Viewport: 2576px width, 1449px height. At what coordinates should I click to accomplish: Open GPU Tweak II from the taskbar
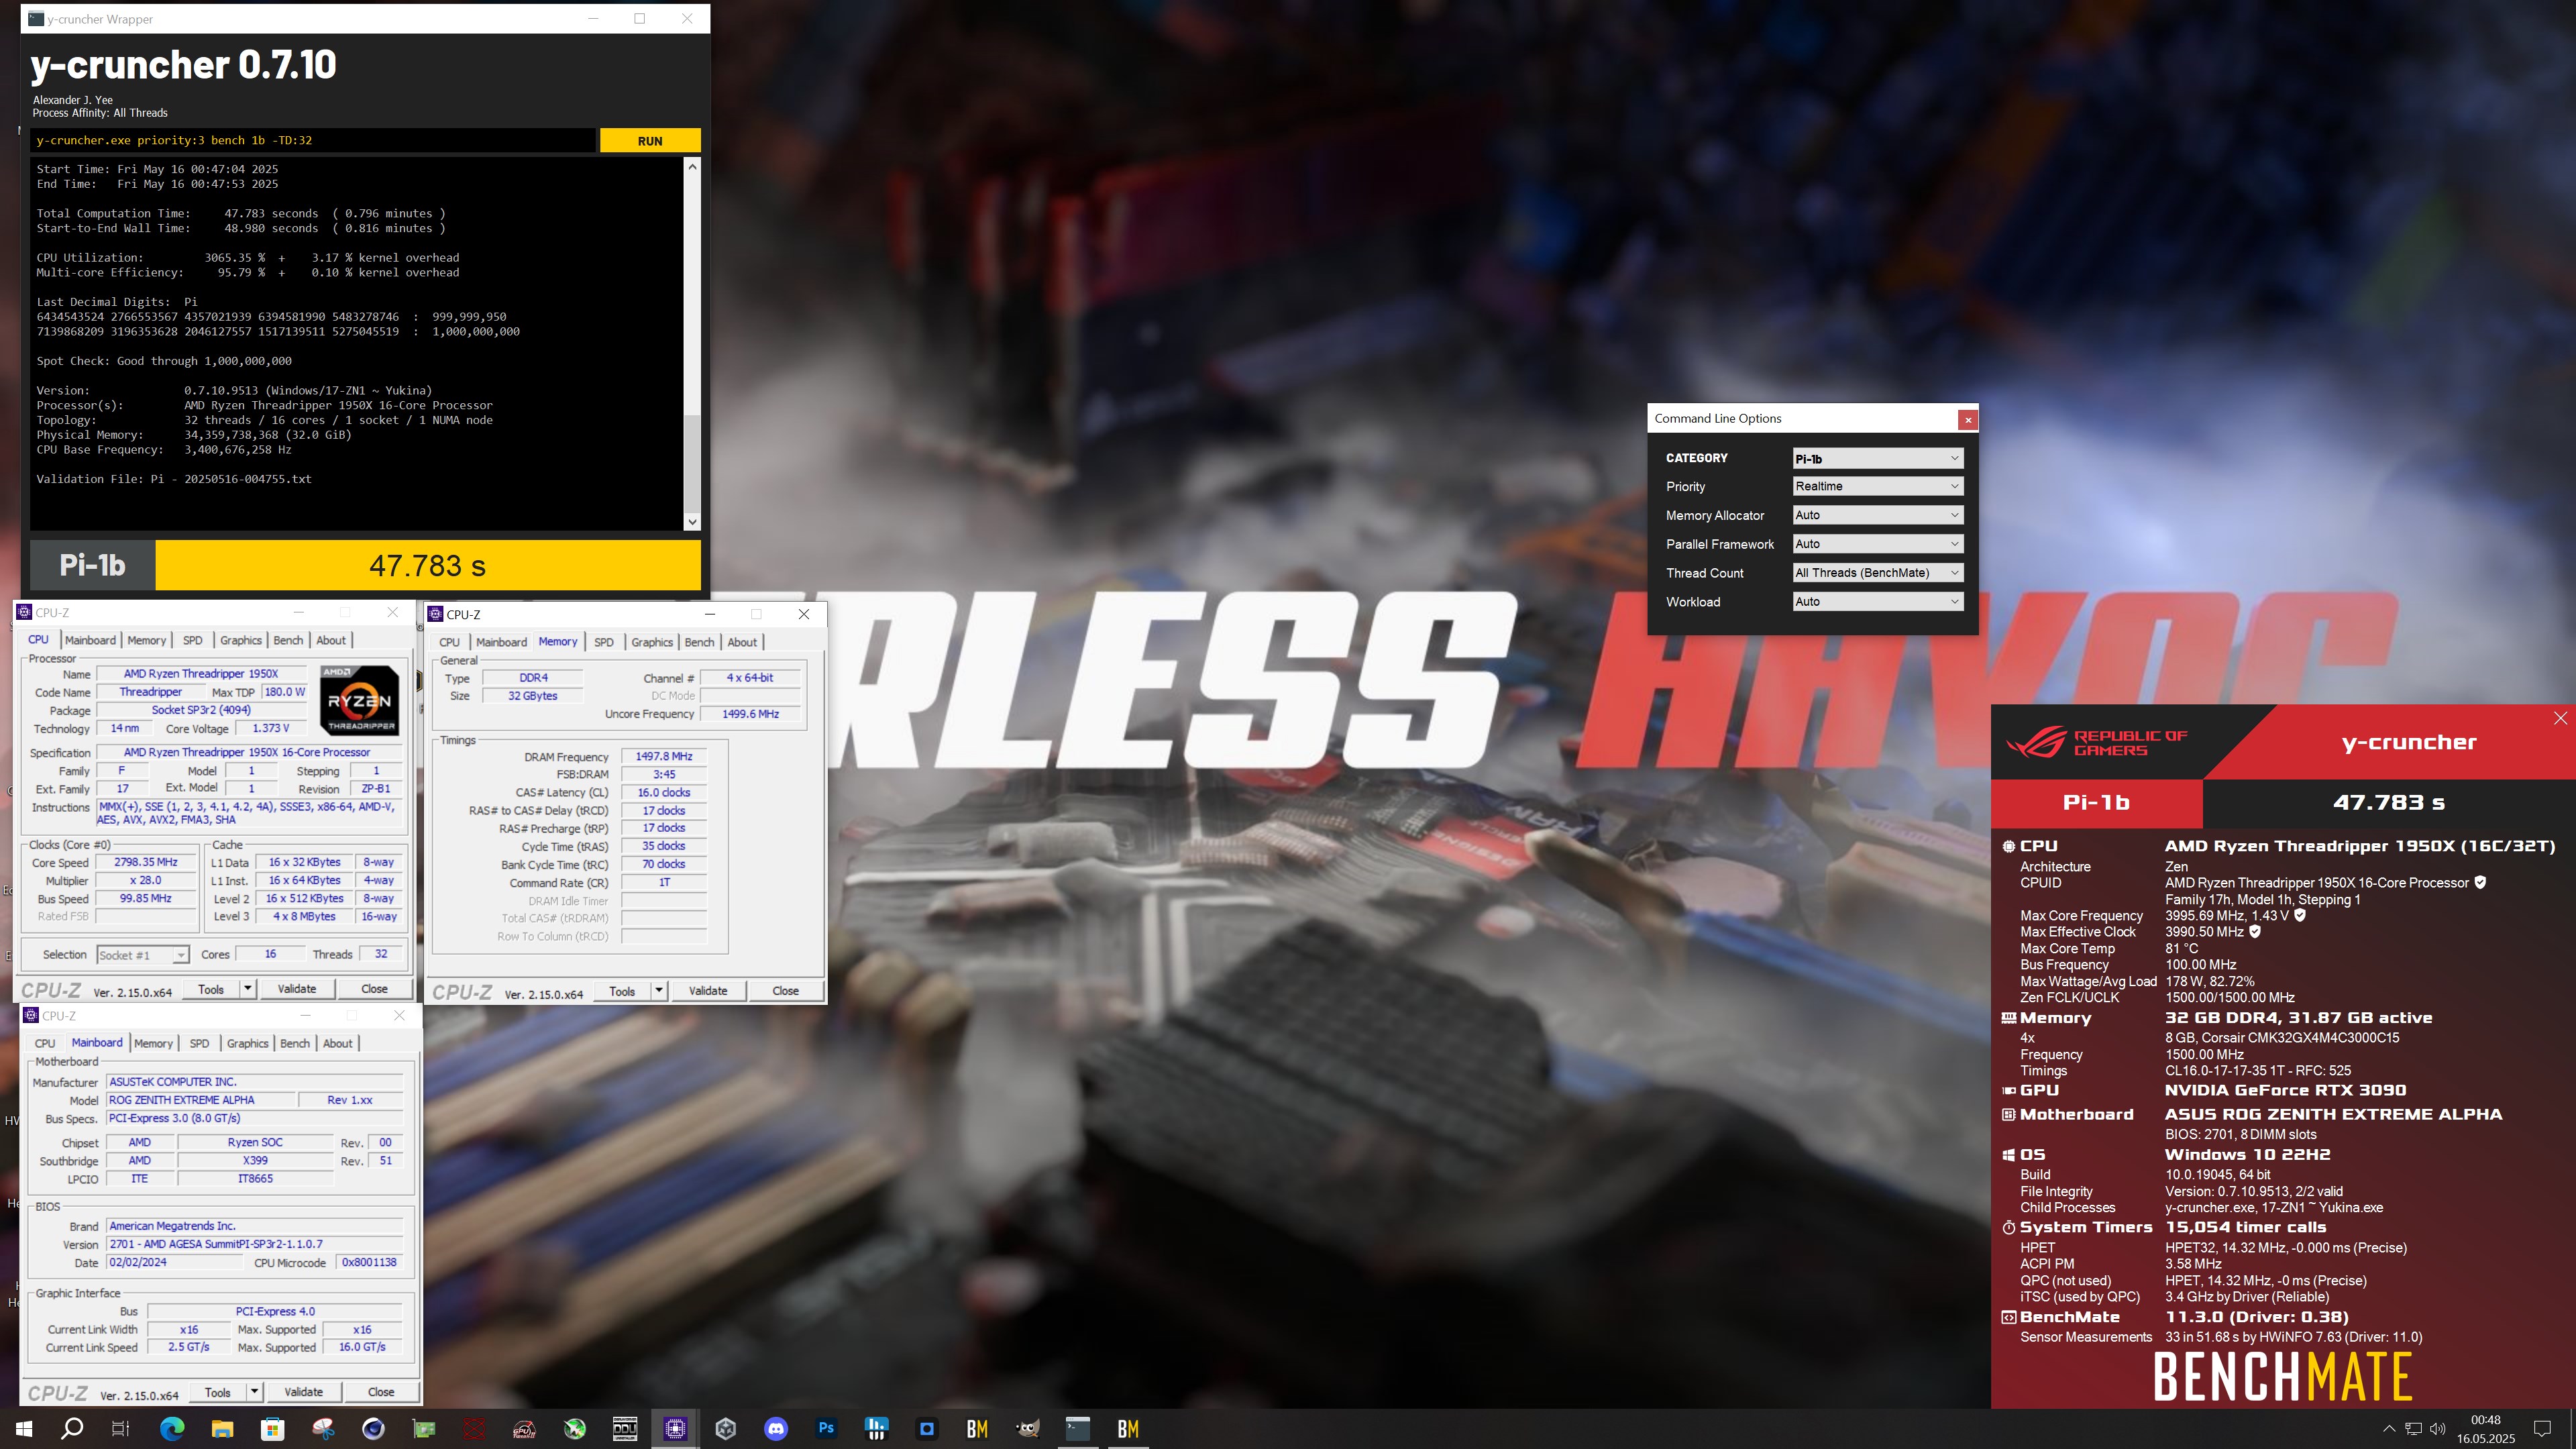tap(524, 1429)
